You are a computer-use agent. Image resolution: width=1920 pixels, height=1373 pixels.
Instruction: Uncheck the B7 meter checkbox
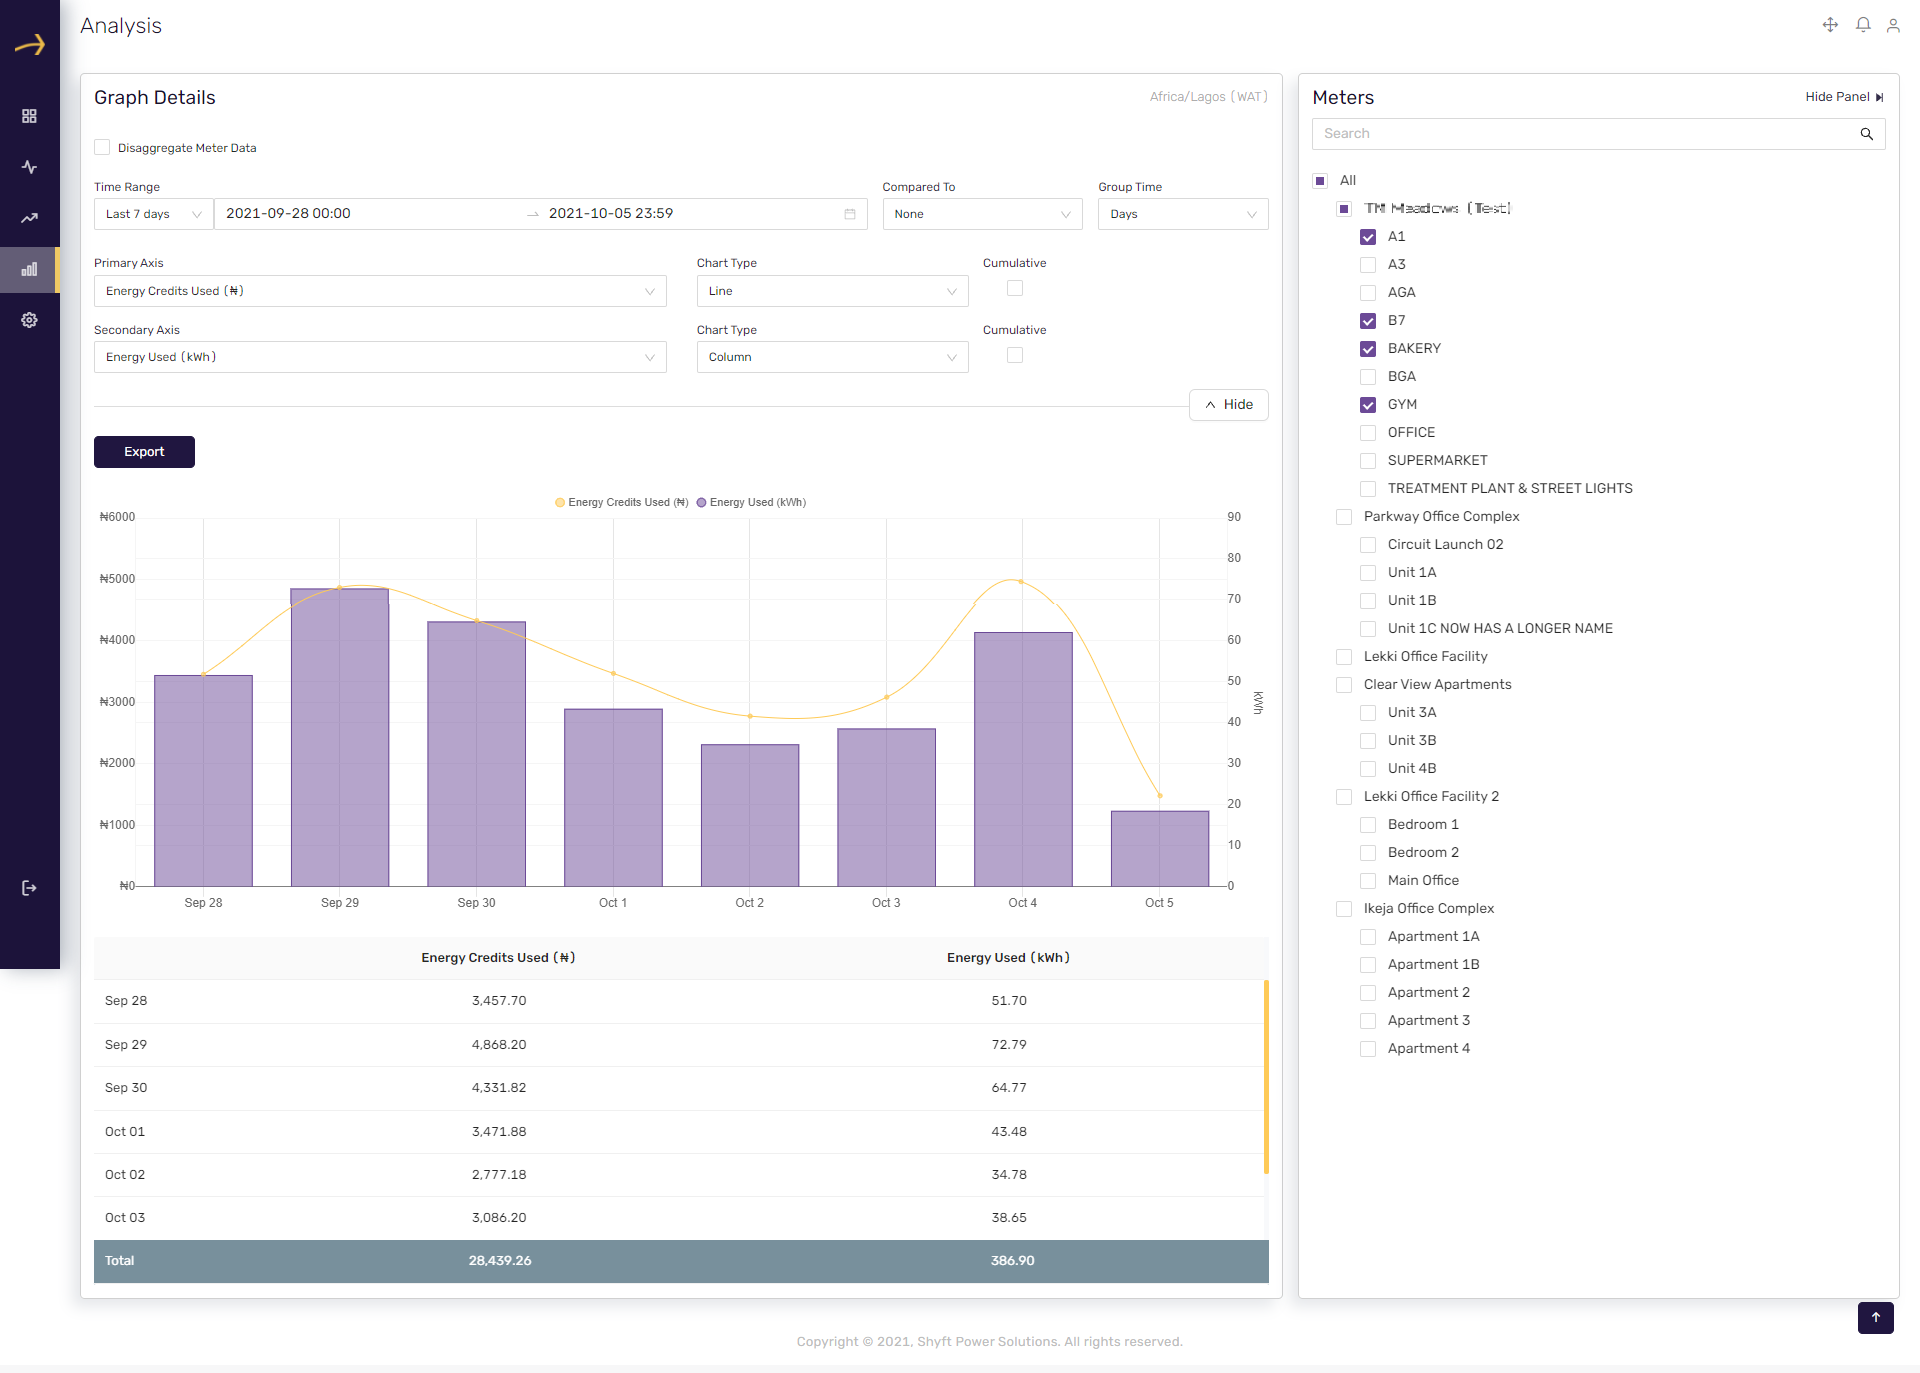coord(1368,321)
